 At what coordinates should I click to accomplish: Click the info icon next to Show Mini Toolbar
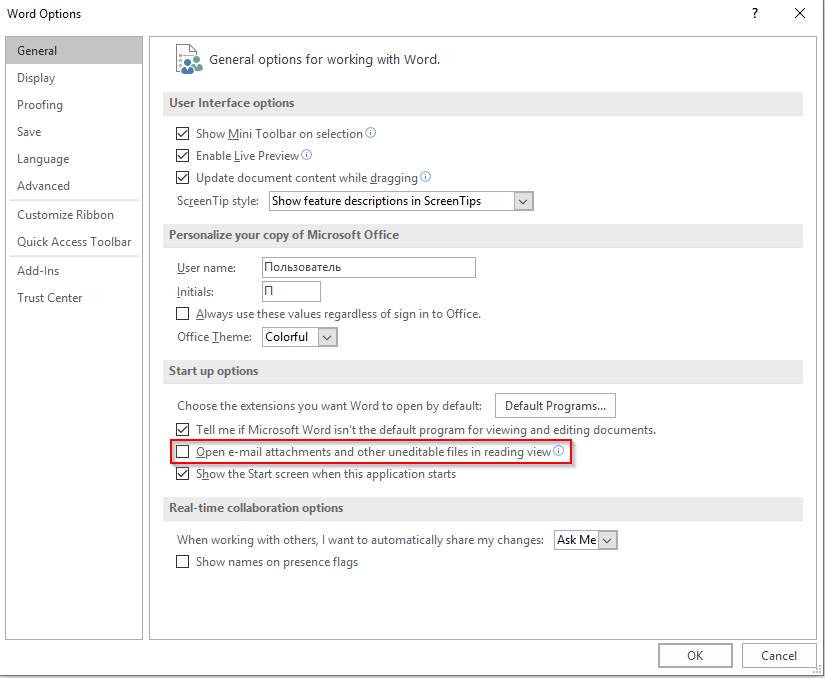370,133
